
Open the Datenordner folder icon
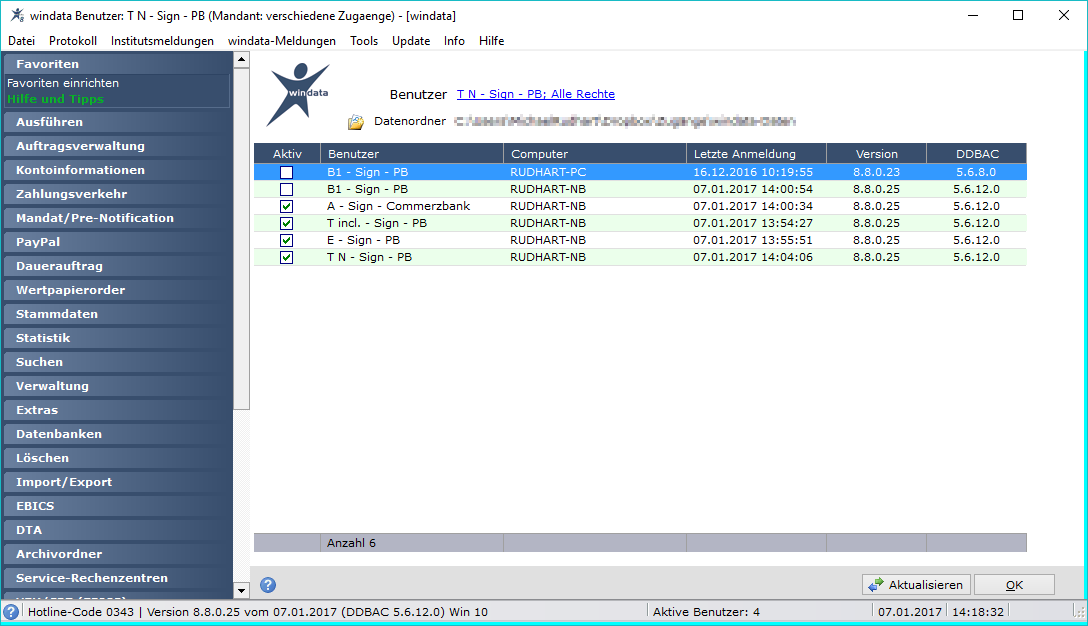pos(355,122)
